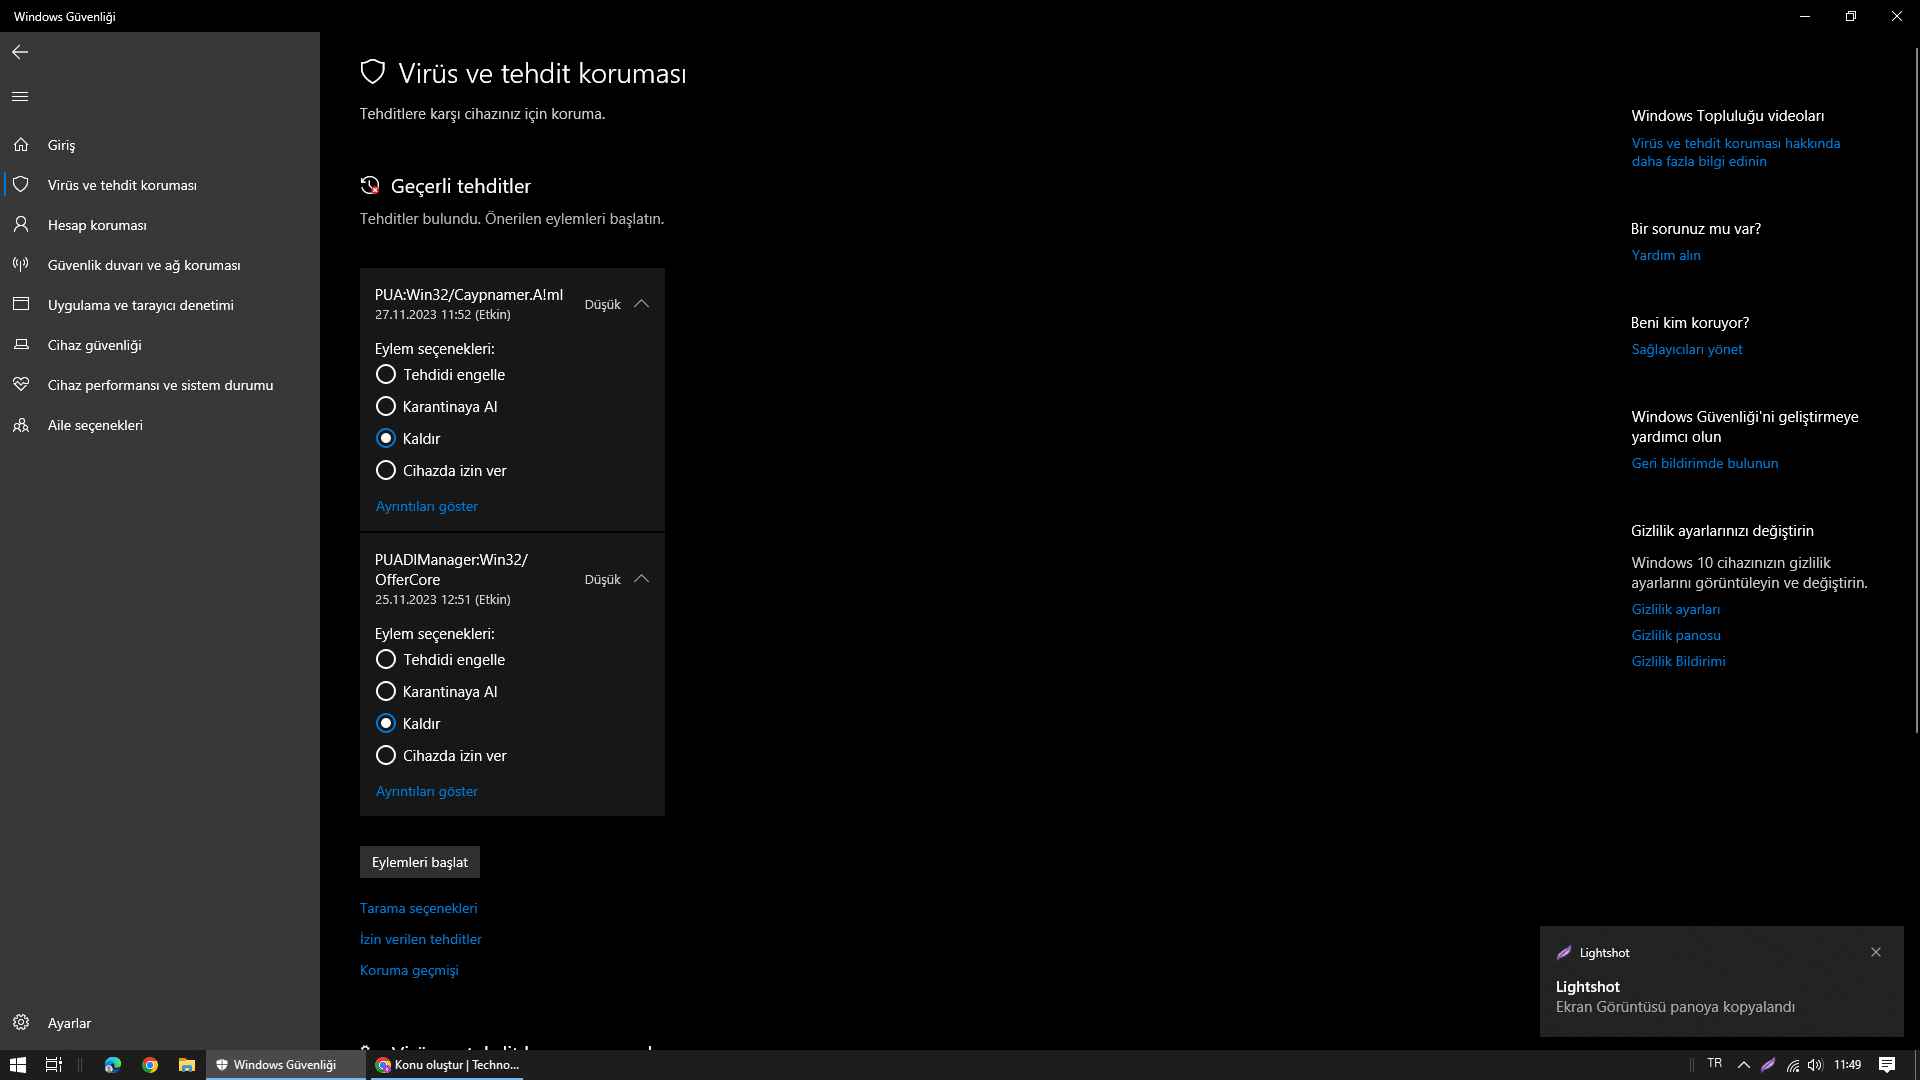The image size is (1920, 1080).
Task: Collapse the PUA:Win32/Caypnamer threat chevron
Action: pos(642,304)
